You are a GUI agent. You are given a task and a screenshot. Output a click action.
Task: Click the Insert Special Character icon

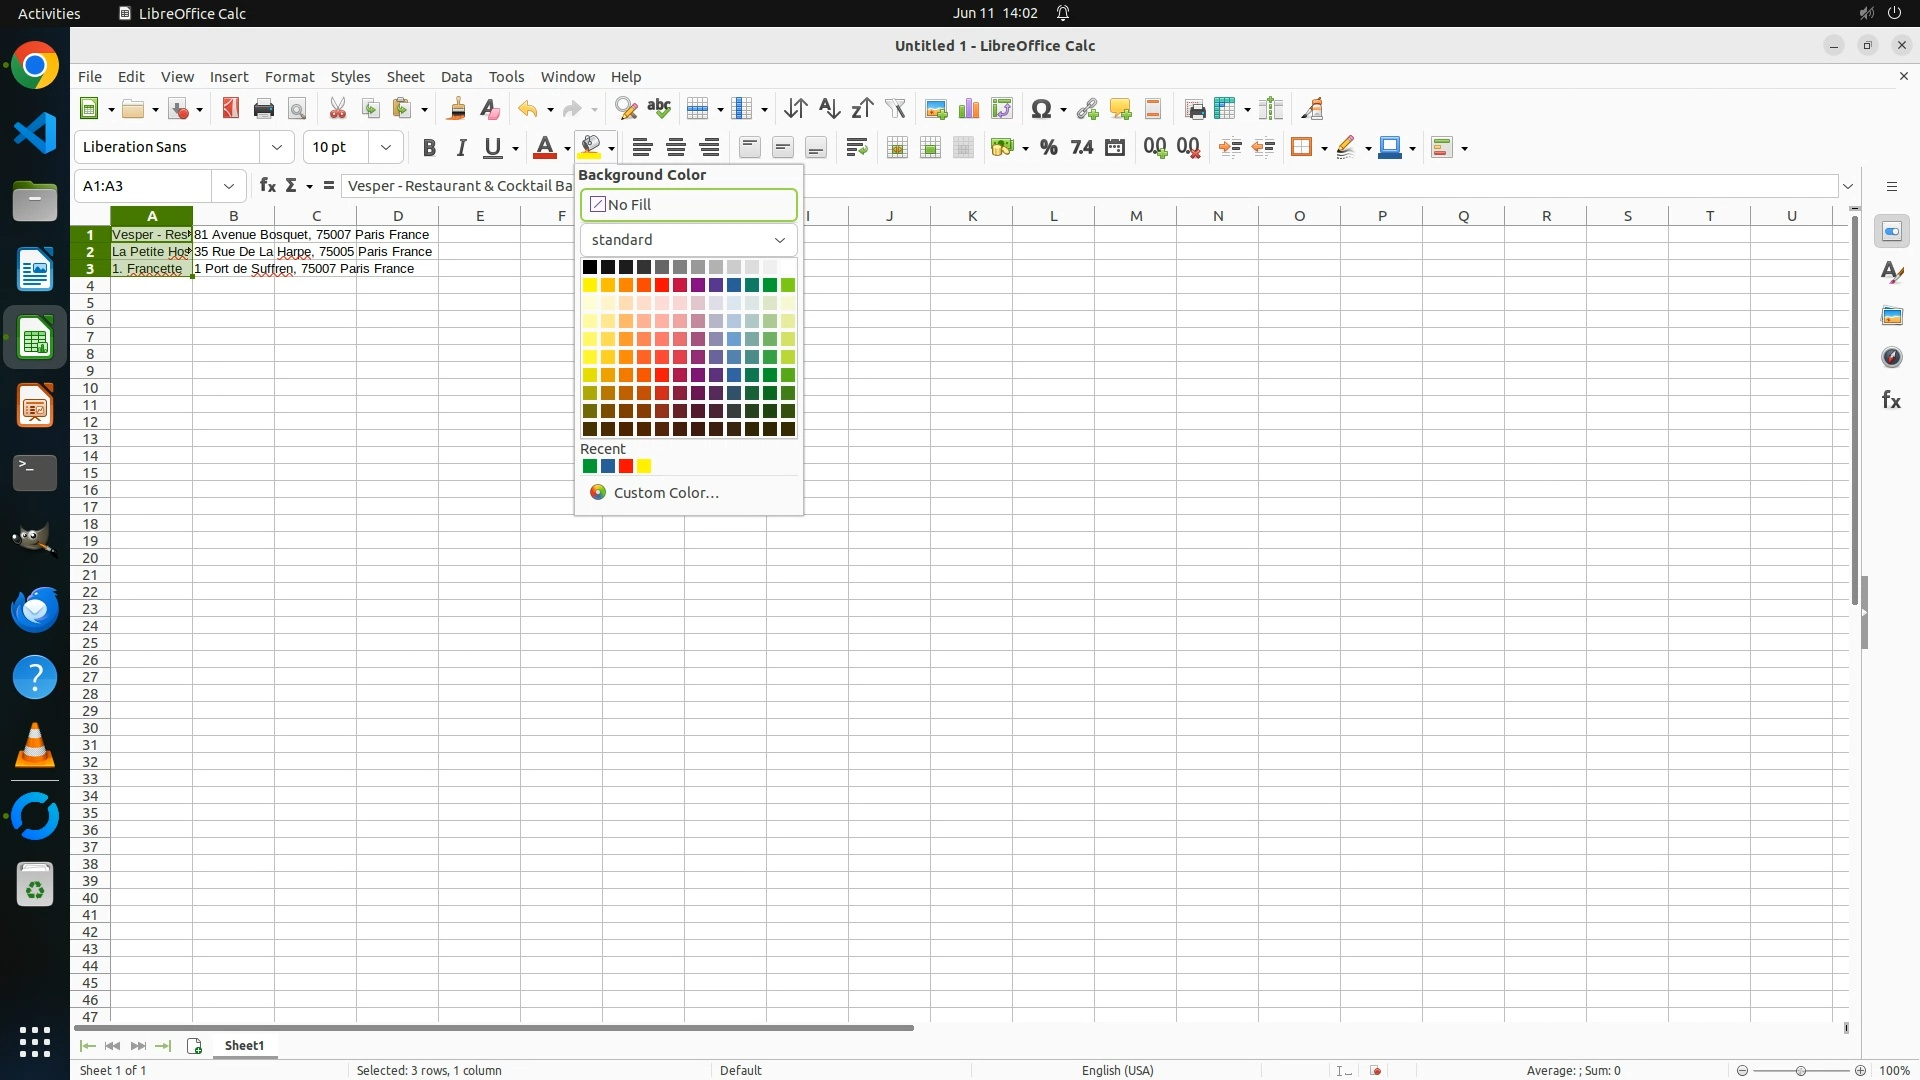click(1041, 109)
